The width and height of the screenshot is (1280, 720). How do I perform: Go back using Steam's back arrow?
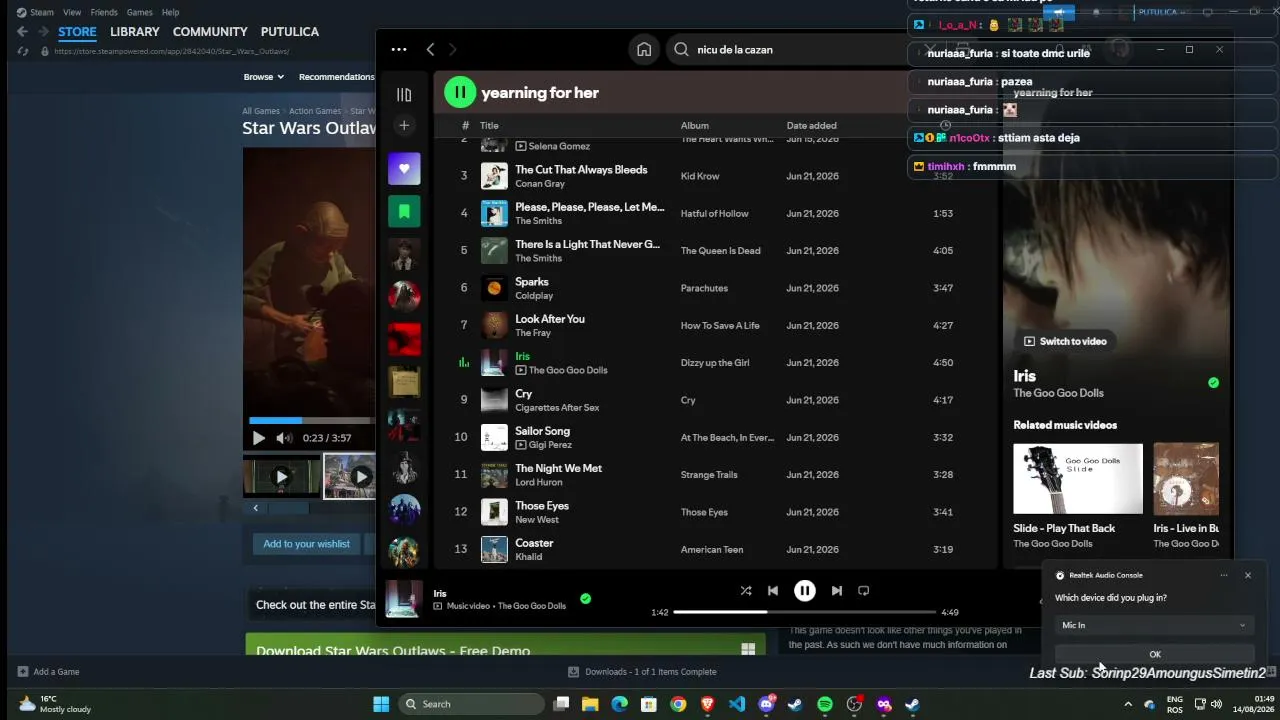(x=22, y=32)
